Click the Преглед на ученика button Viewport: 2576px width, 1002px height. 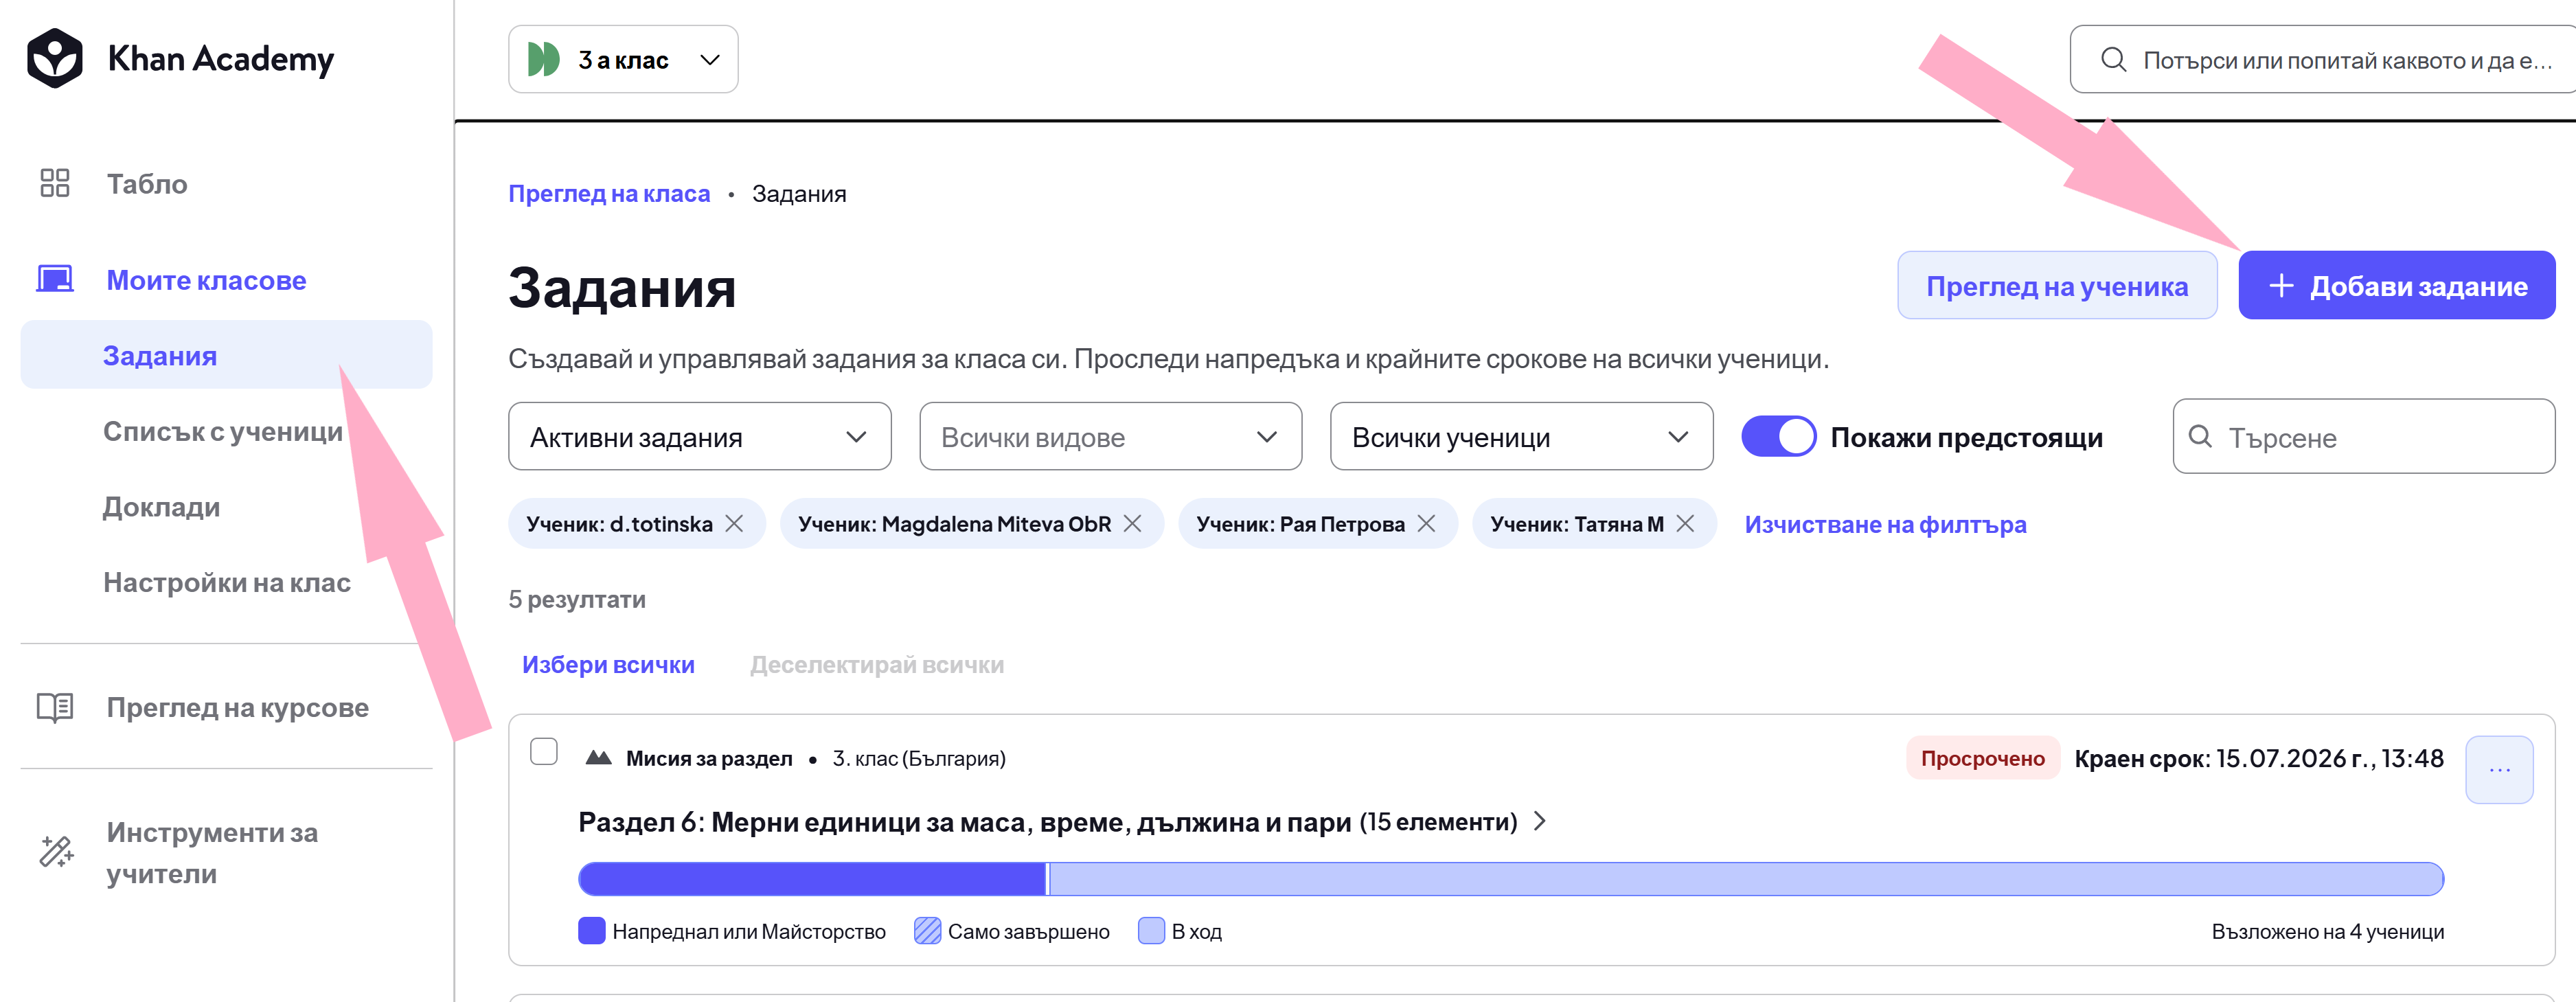tap(2058, 286)
